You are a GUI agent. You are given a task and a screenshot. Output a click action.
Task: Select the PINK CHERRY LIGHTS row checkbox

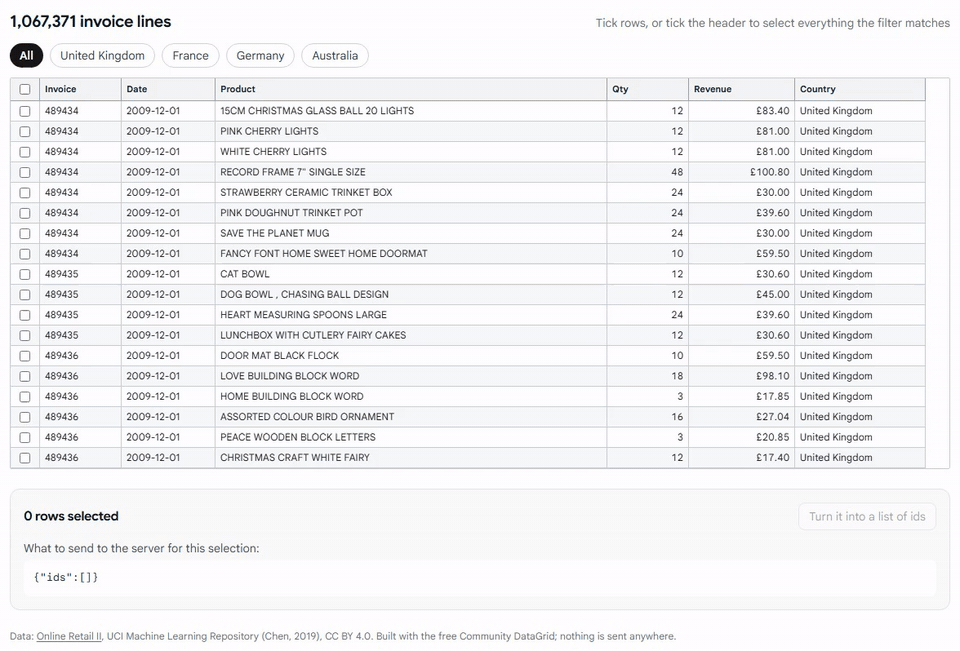(24, 131)
